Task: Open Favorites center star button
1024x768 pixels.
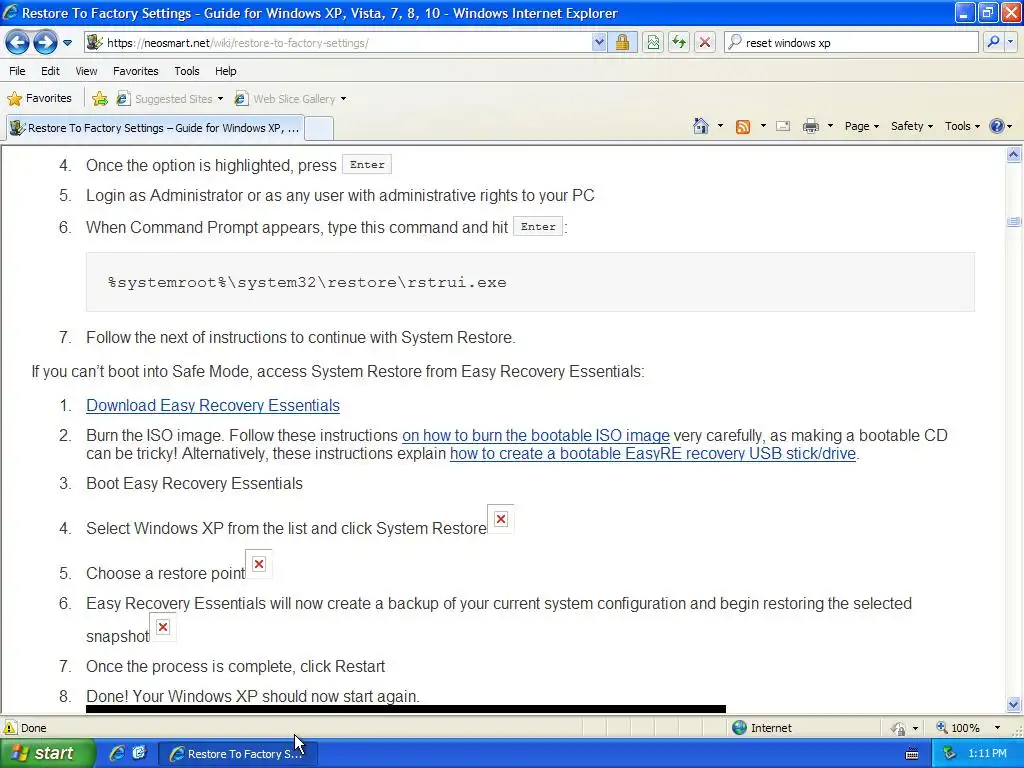Action: pos(39,99)
